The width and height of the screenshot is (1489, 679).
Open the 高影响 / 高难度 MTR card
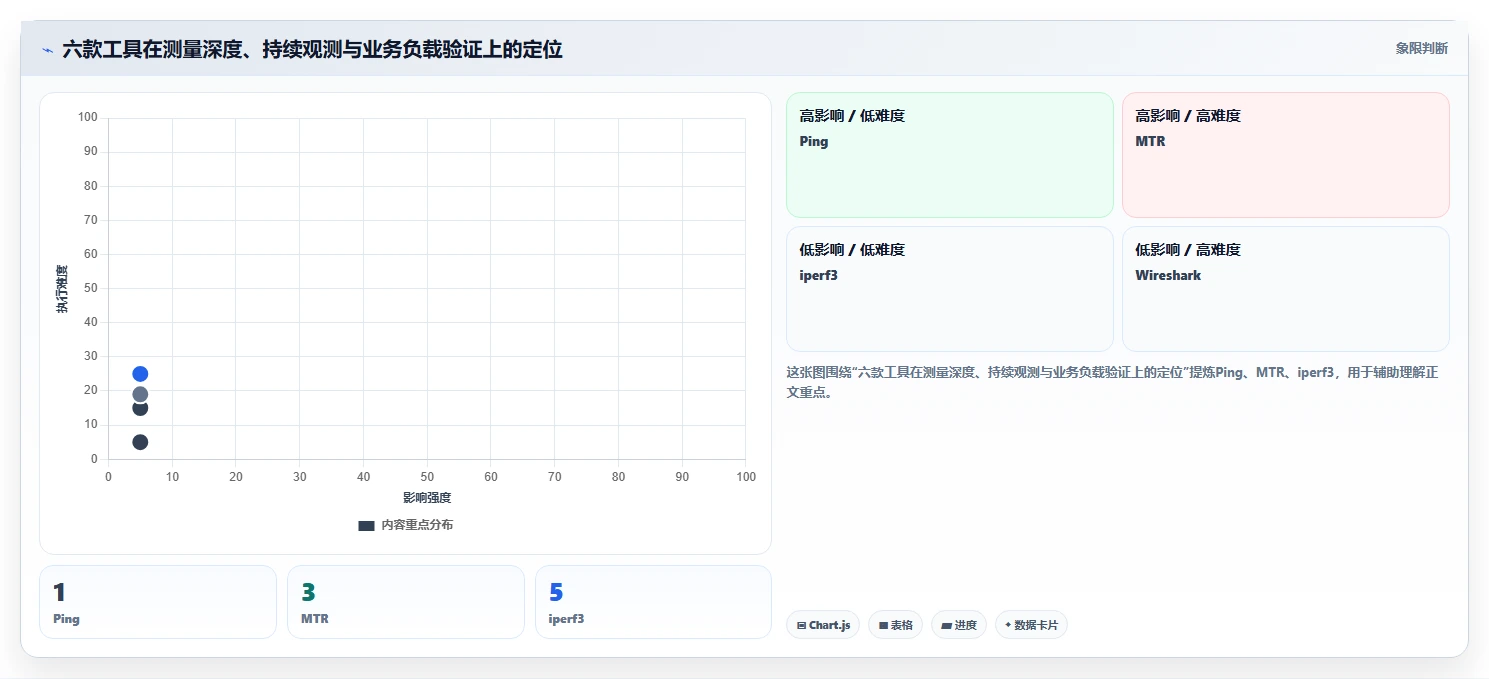1285,155
